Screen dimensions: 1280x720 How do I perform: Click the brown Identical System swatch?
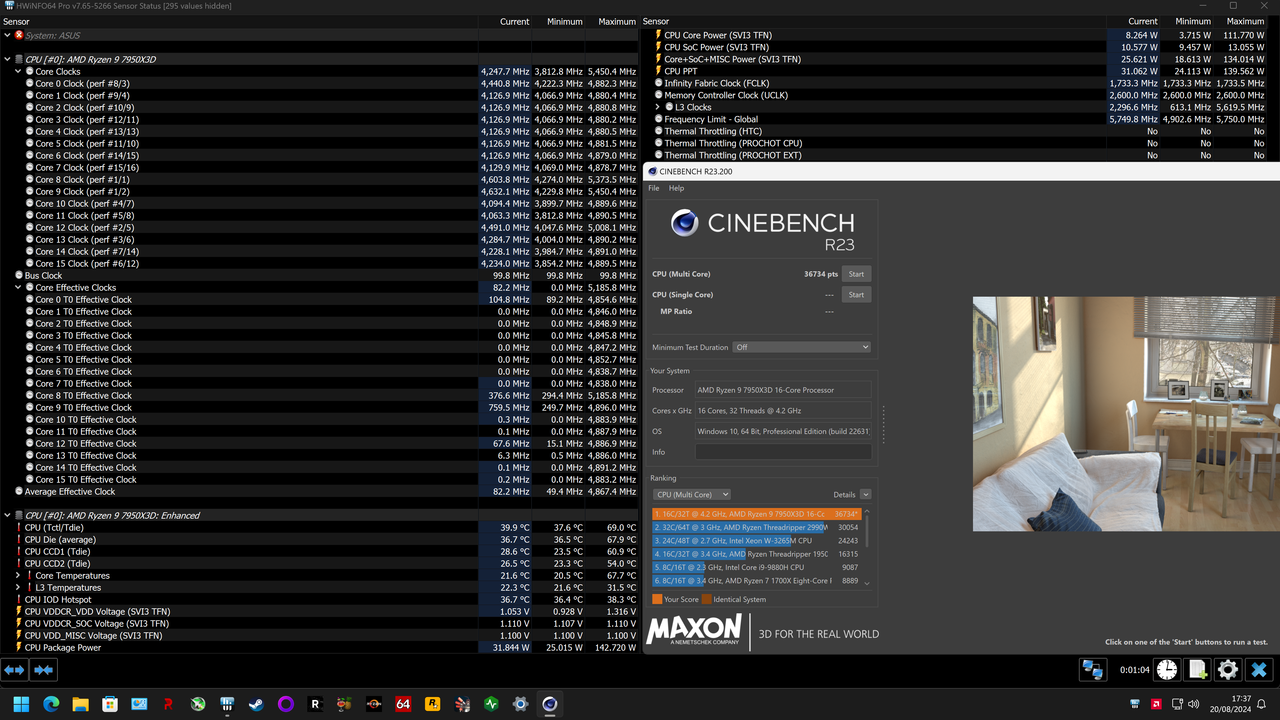click(706, 599)
